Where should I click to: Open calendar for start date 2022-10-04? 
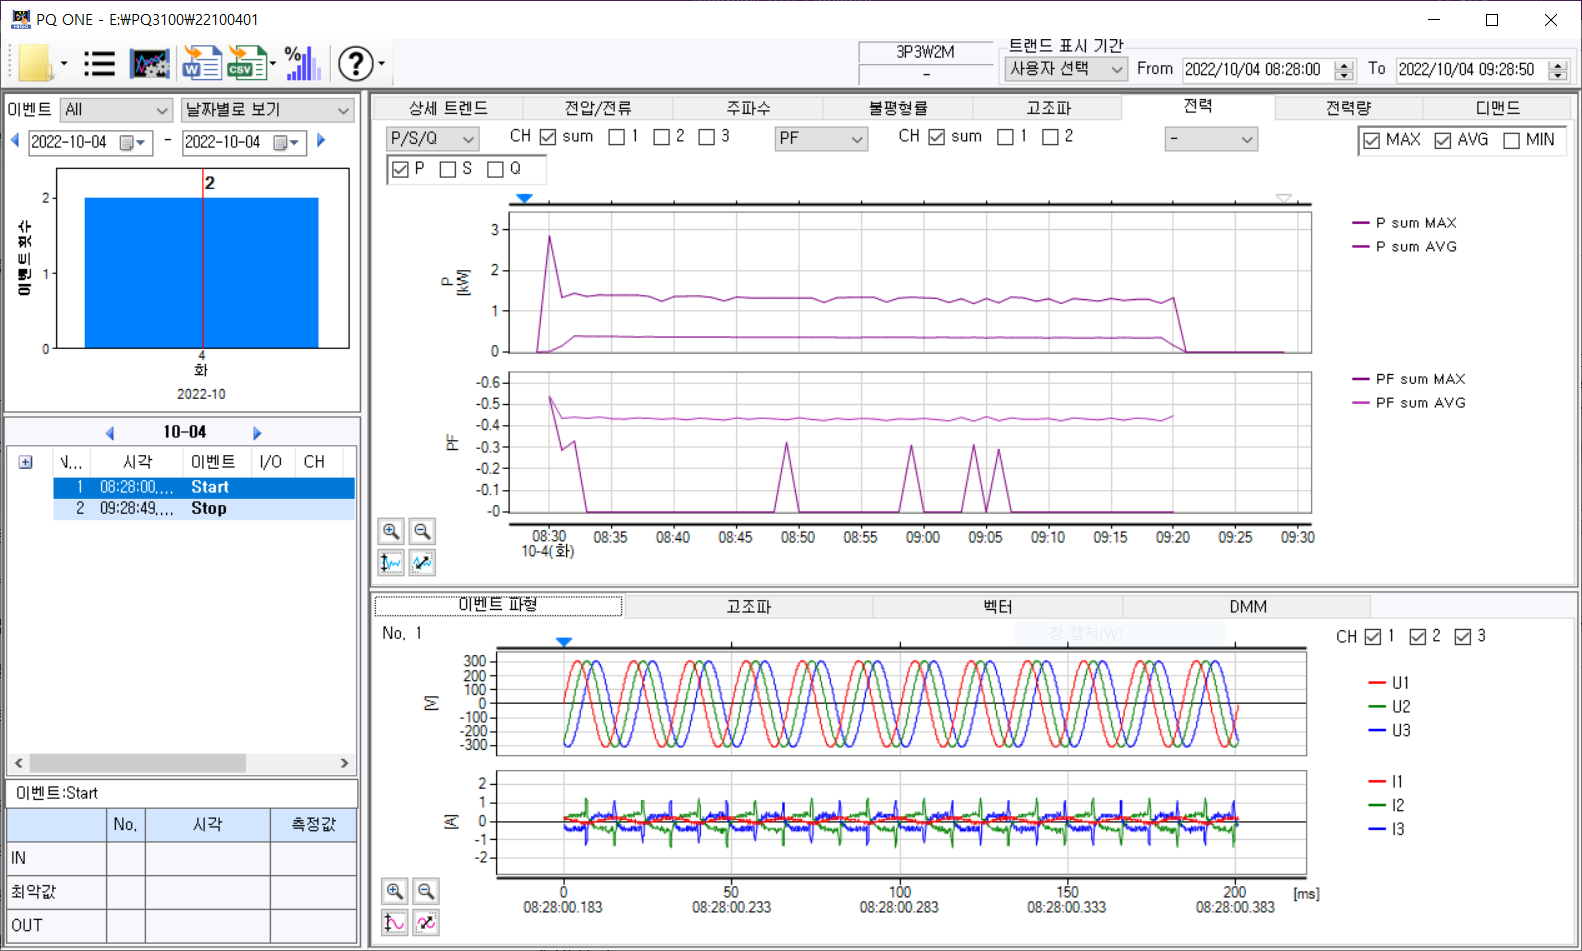(133, 143)
